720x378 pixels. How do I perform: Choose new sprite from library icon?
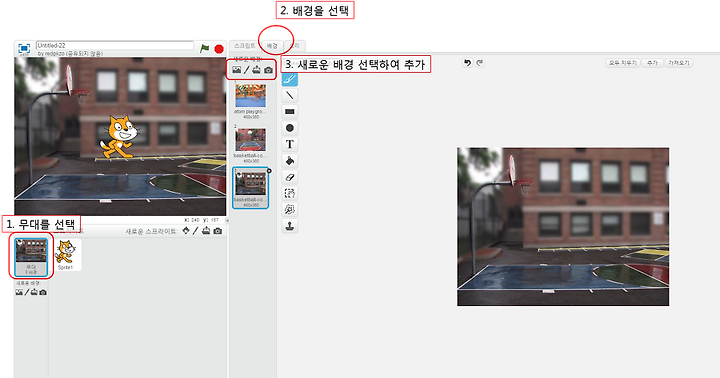186,231
